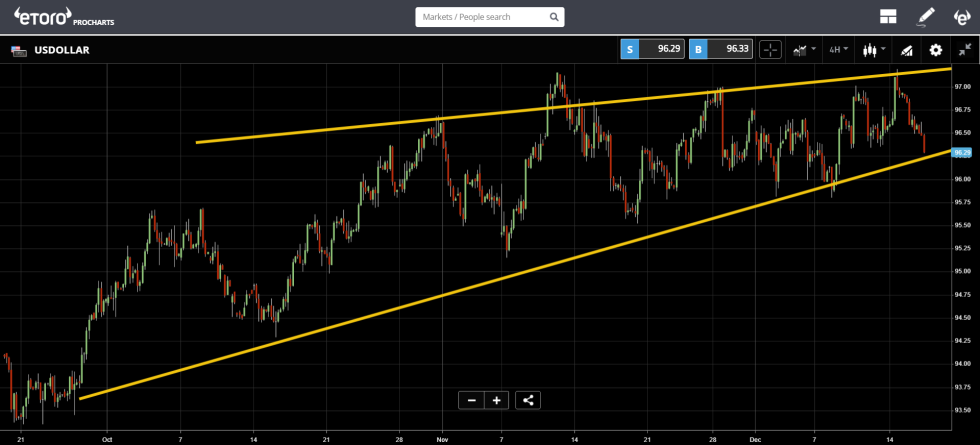Open chart settings gear
This screenshot has height=445, width=980.
coord(936,49)
